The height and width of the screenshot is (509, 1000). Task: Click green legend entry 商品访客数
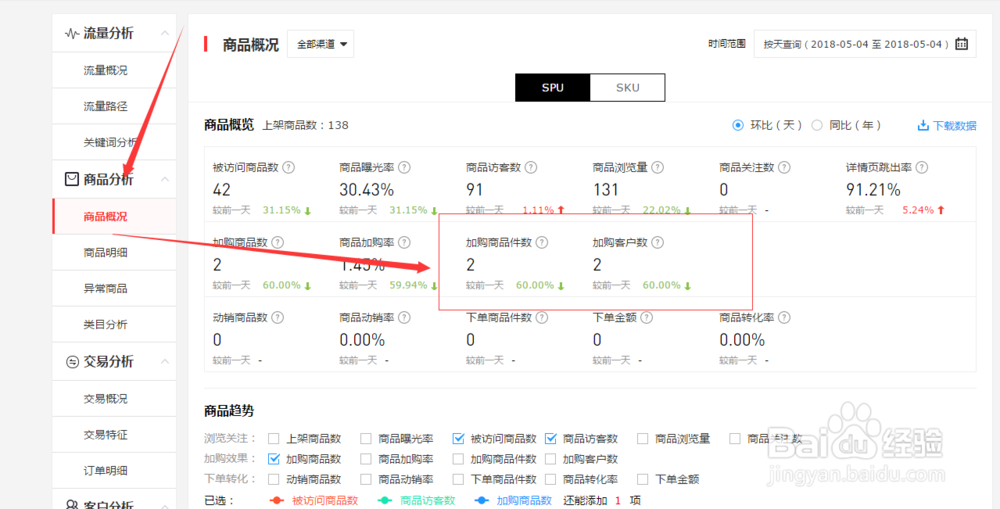(x=416, y=501)
